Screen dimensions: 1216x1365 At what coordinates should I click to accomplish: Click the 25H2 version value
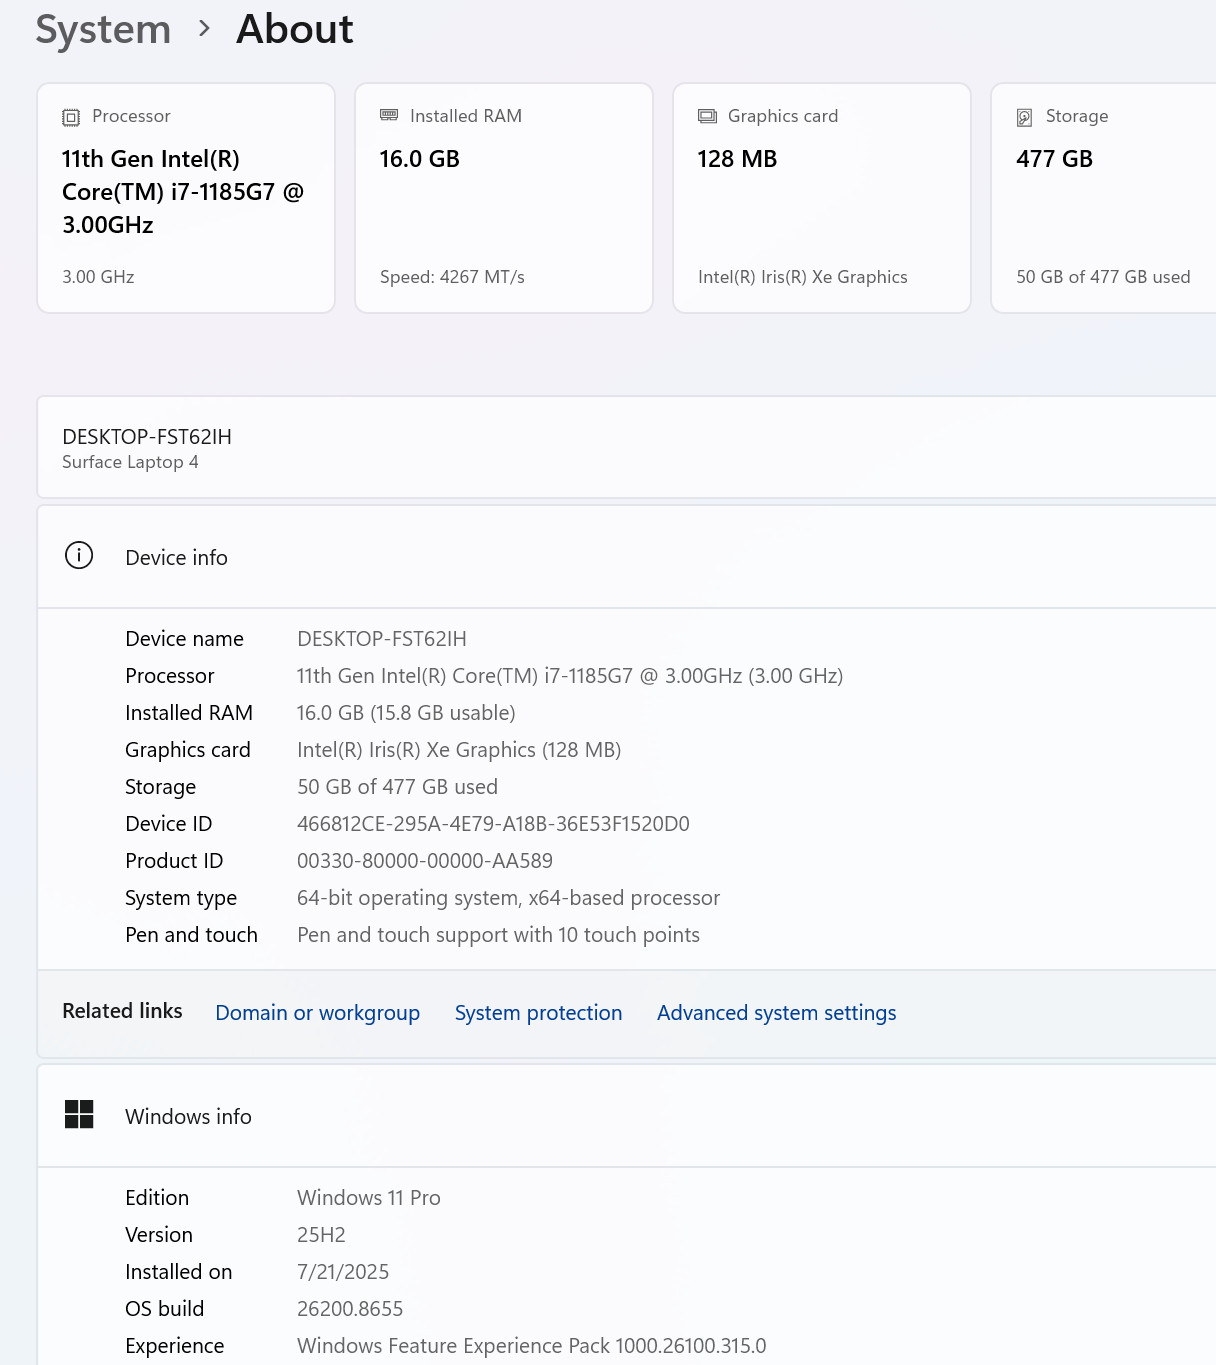pyautogui.click(x=321, y=1235)
